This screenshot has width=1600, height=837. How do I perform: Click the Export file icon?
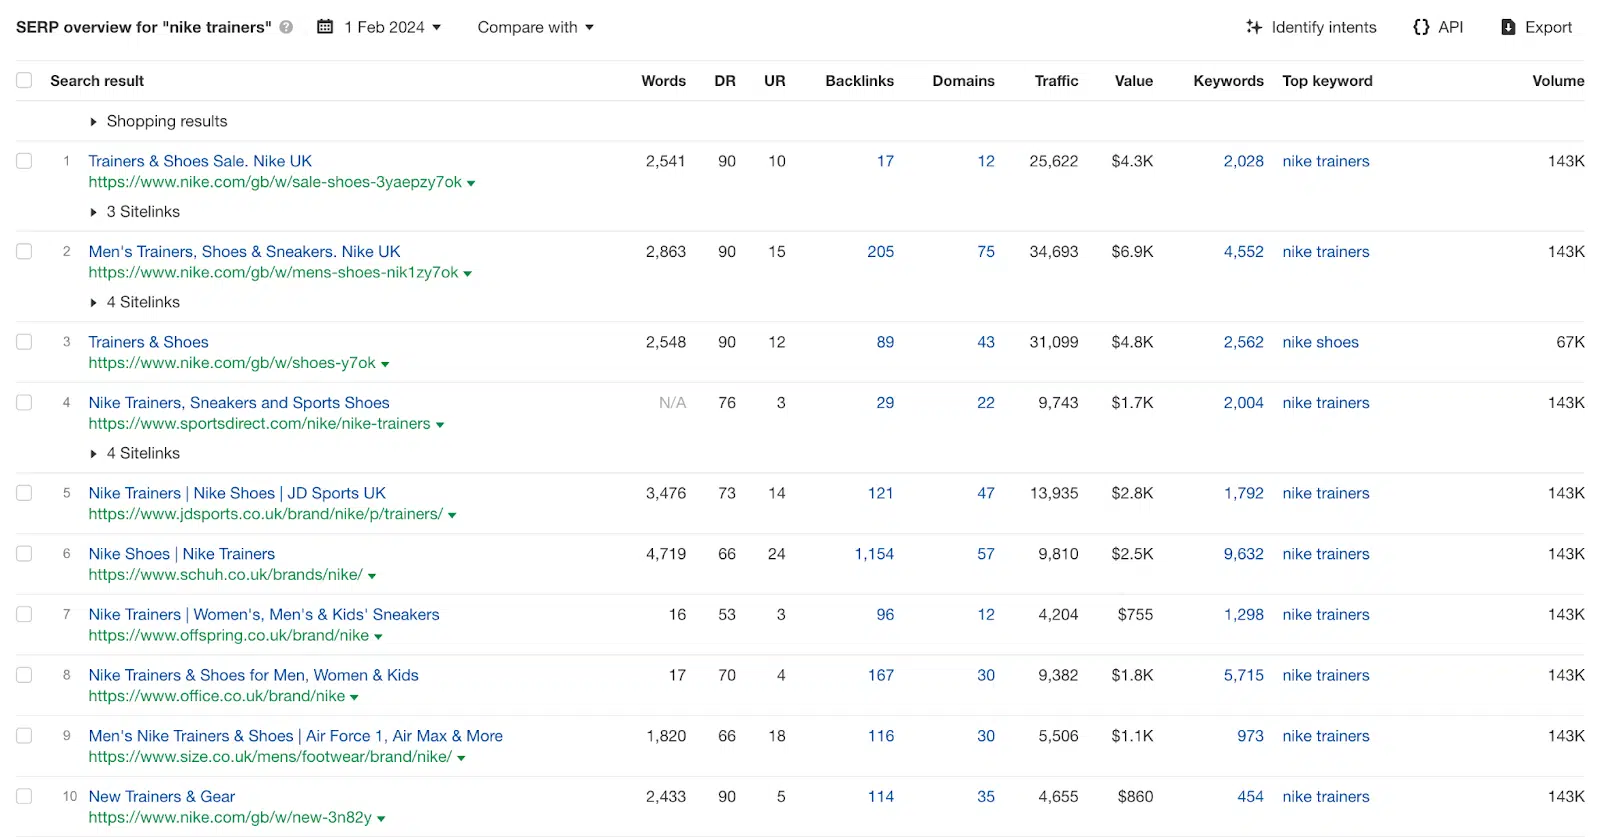(1508, 27)
